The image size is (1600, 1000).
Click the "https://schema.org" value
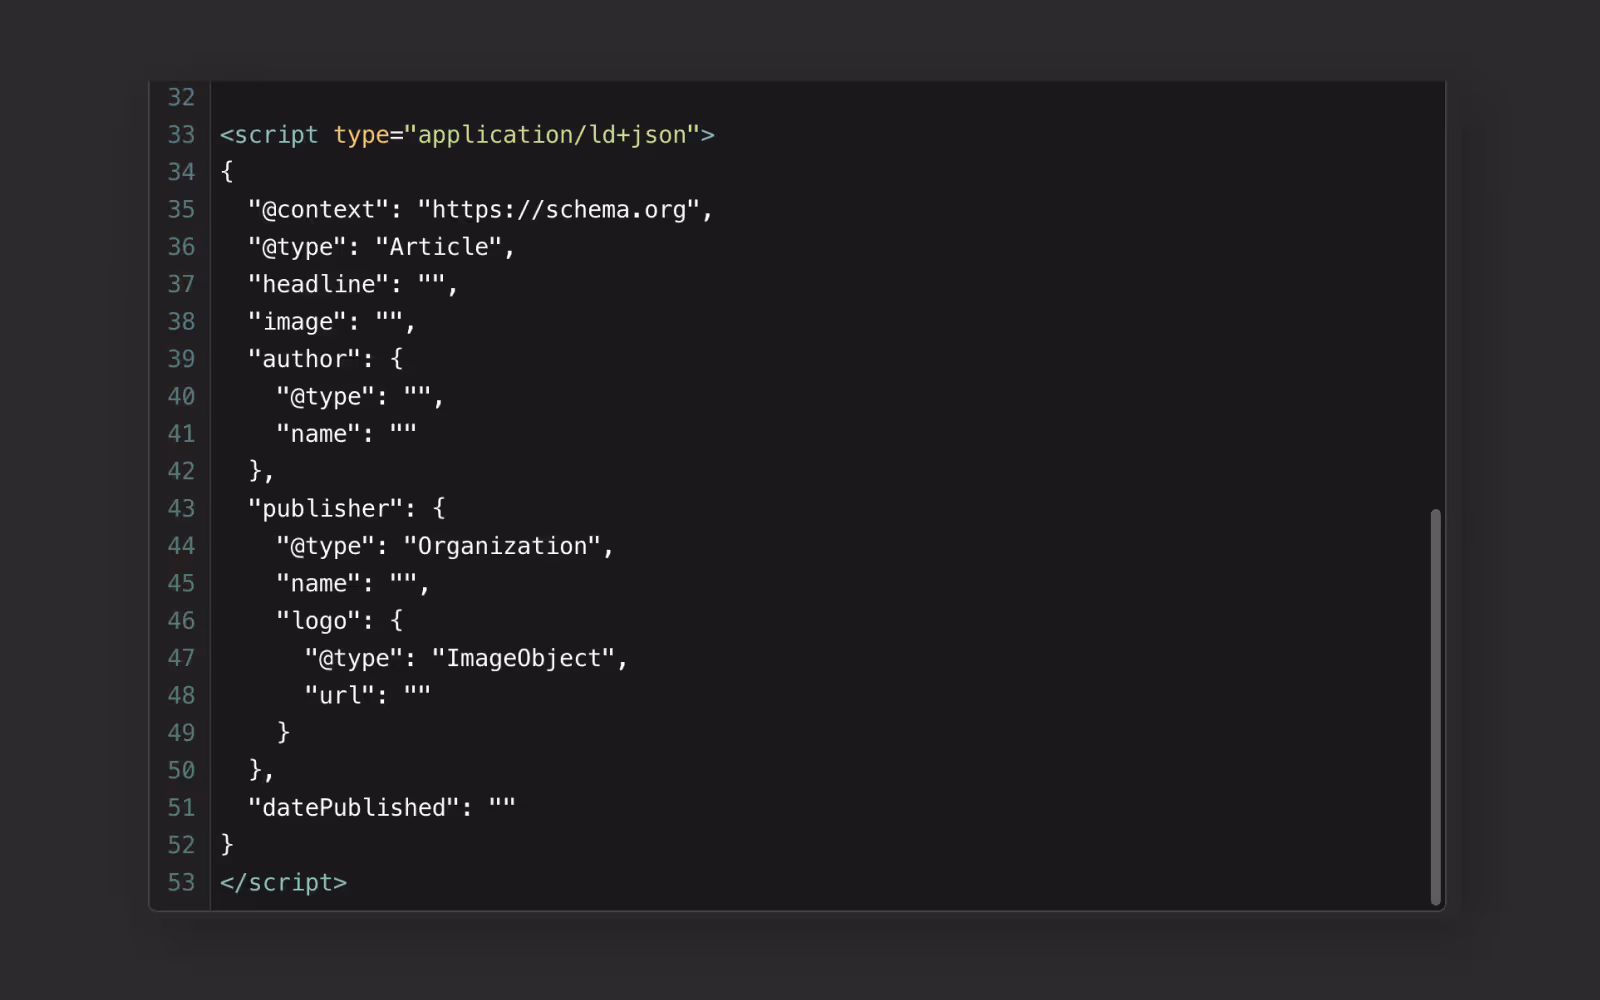tap(559, 210)
